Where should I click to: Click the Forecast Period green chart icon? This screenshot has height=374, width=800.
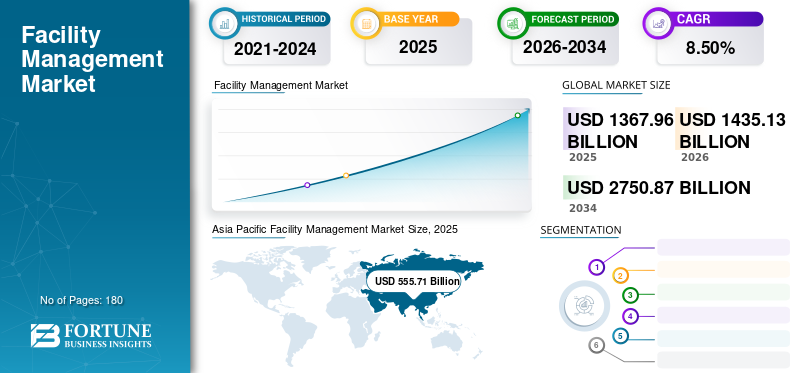[x=512, y=23]
